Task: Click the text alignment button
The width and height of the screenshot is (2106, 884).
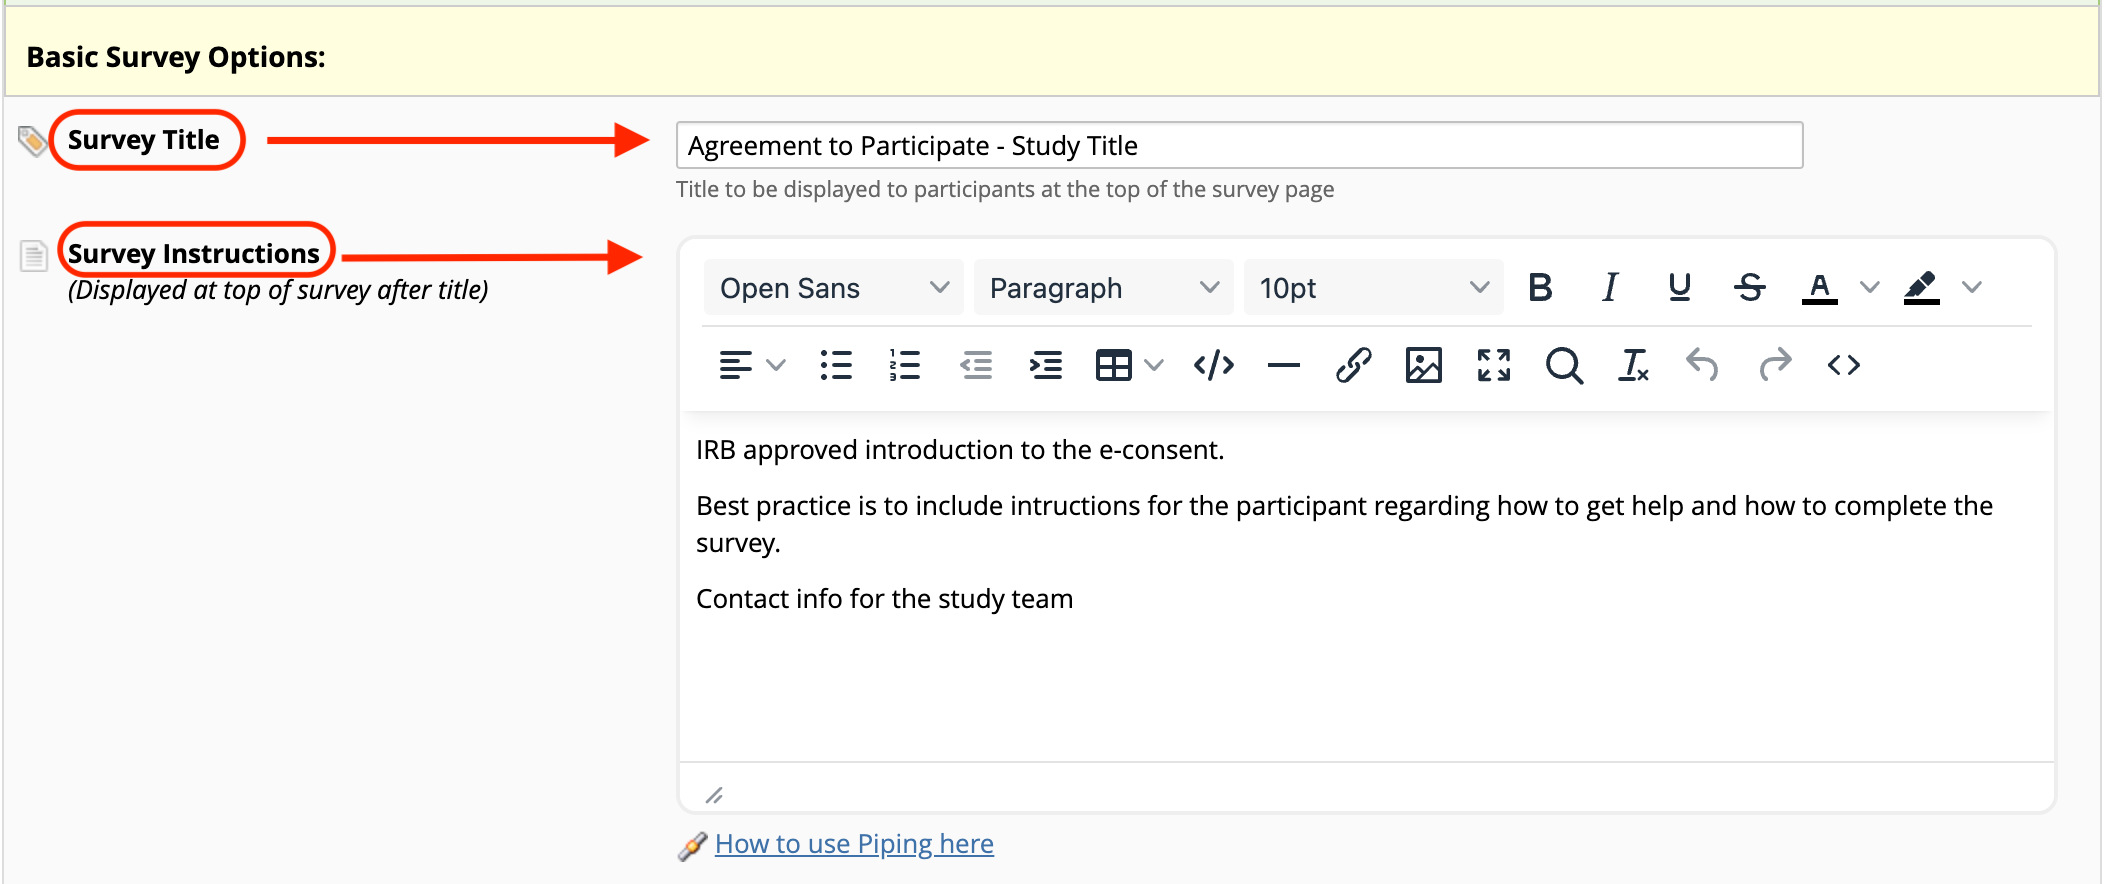Action: (736, 365)
